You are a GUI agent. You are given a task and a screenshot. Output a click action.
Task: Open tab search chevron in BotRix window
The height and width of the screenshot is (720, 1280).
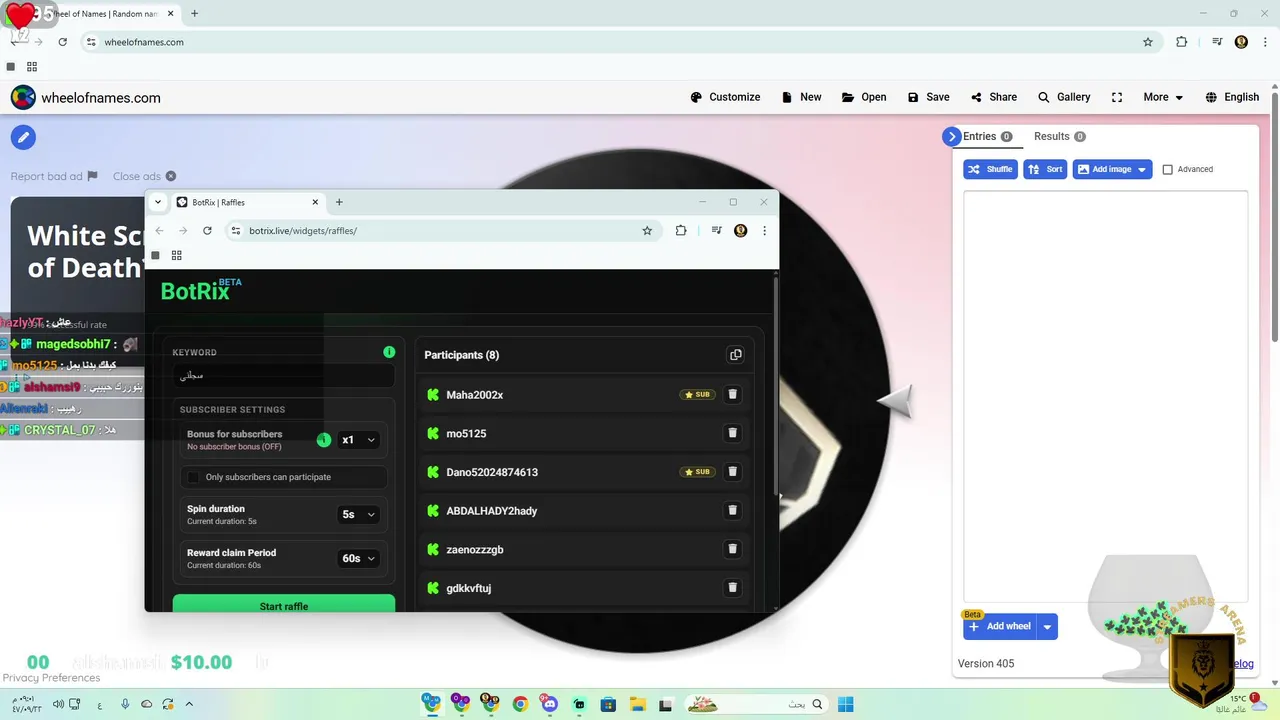tap(158, 202)
